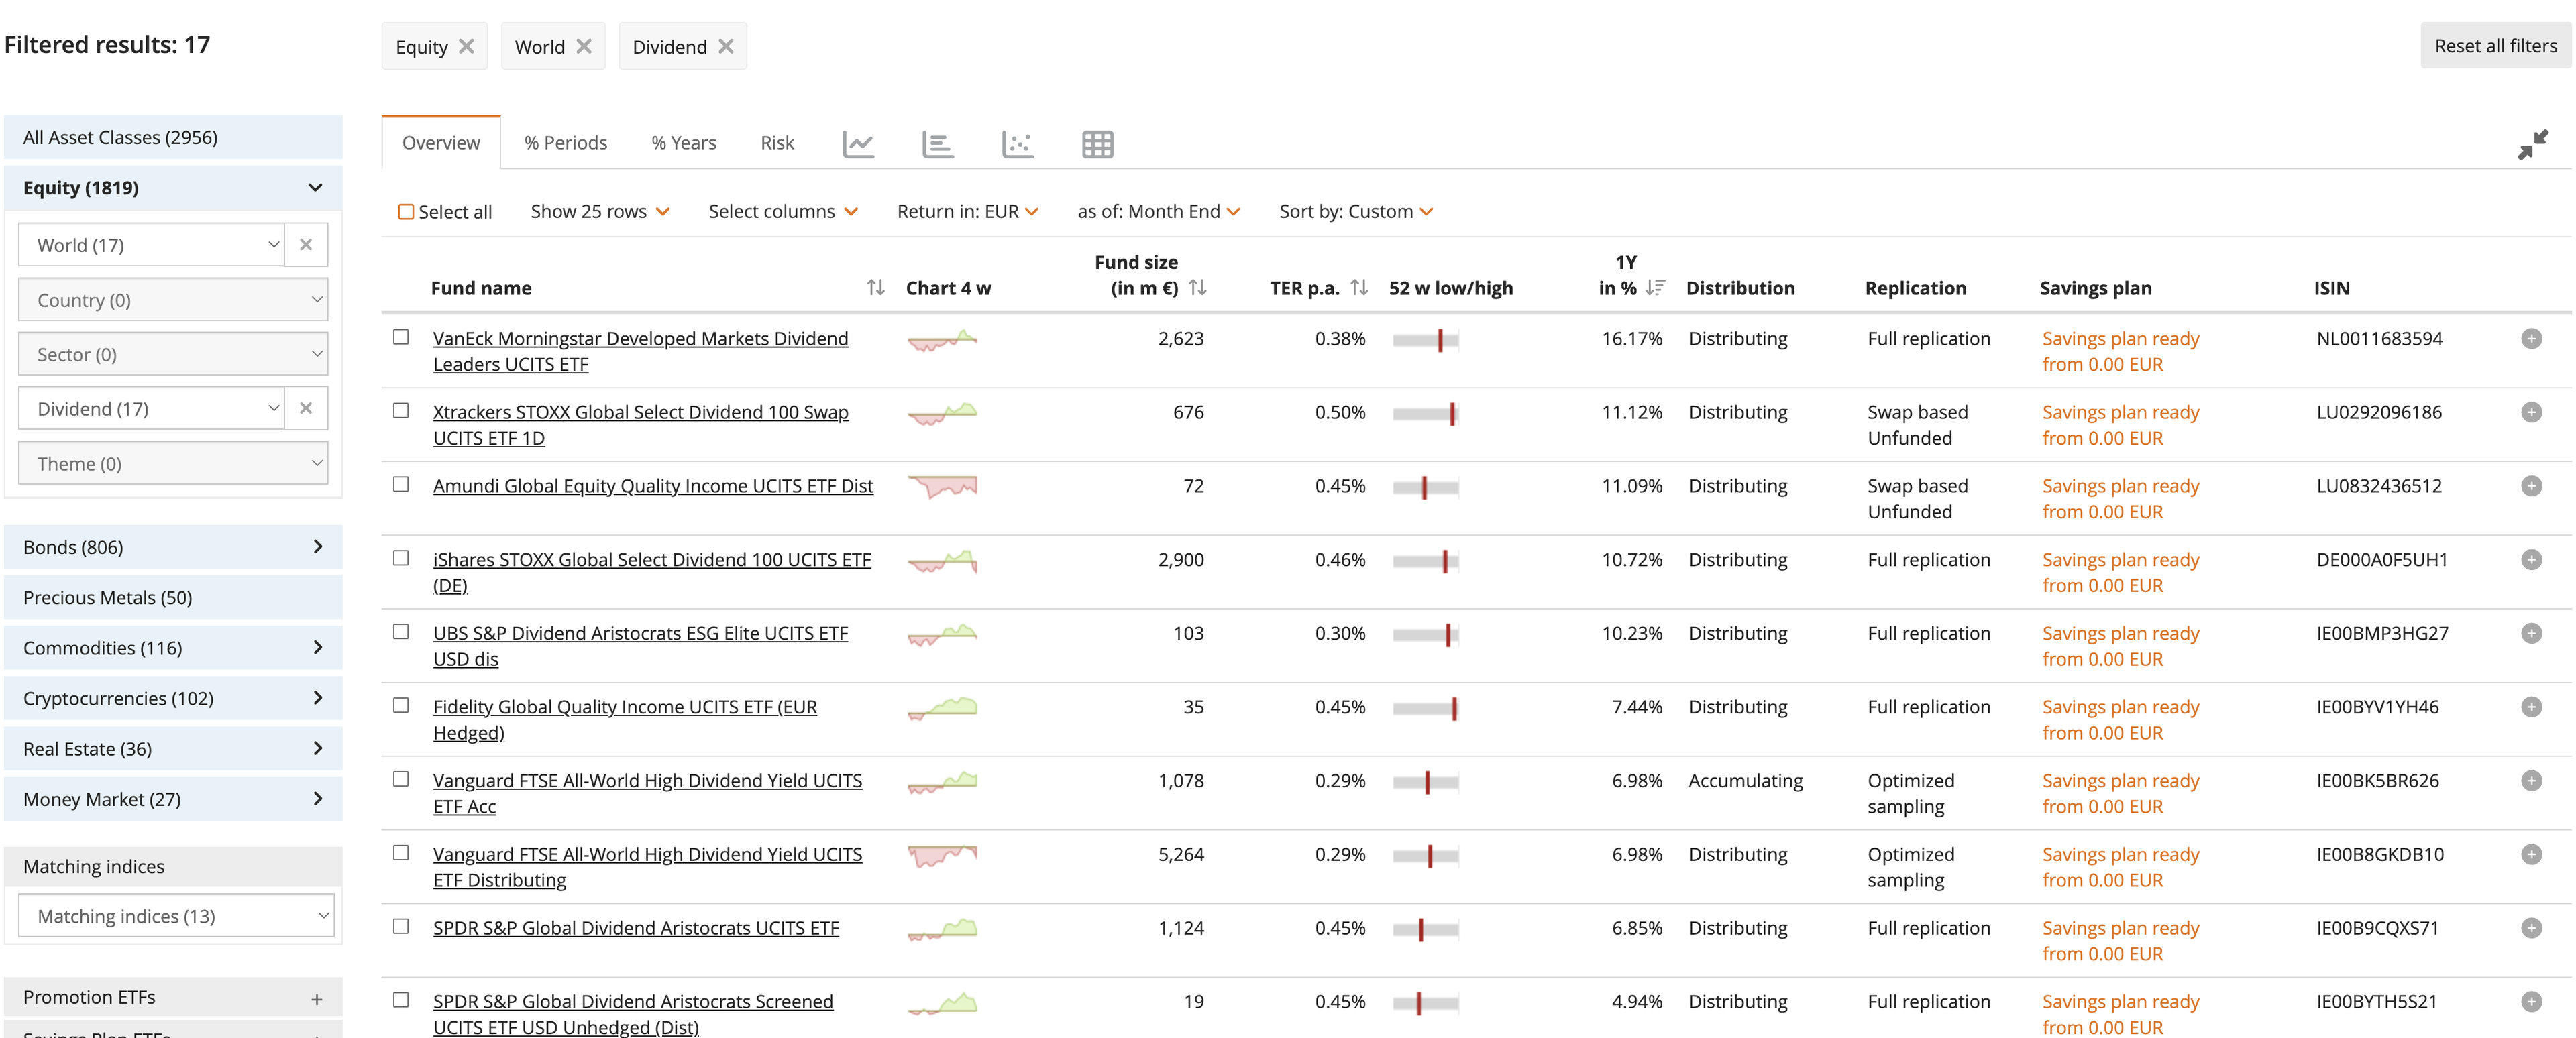
Task: Switch to the Overview tab
Action: coord(441,143)
